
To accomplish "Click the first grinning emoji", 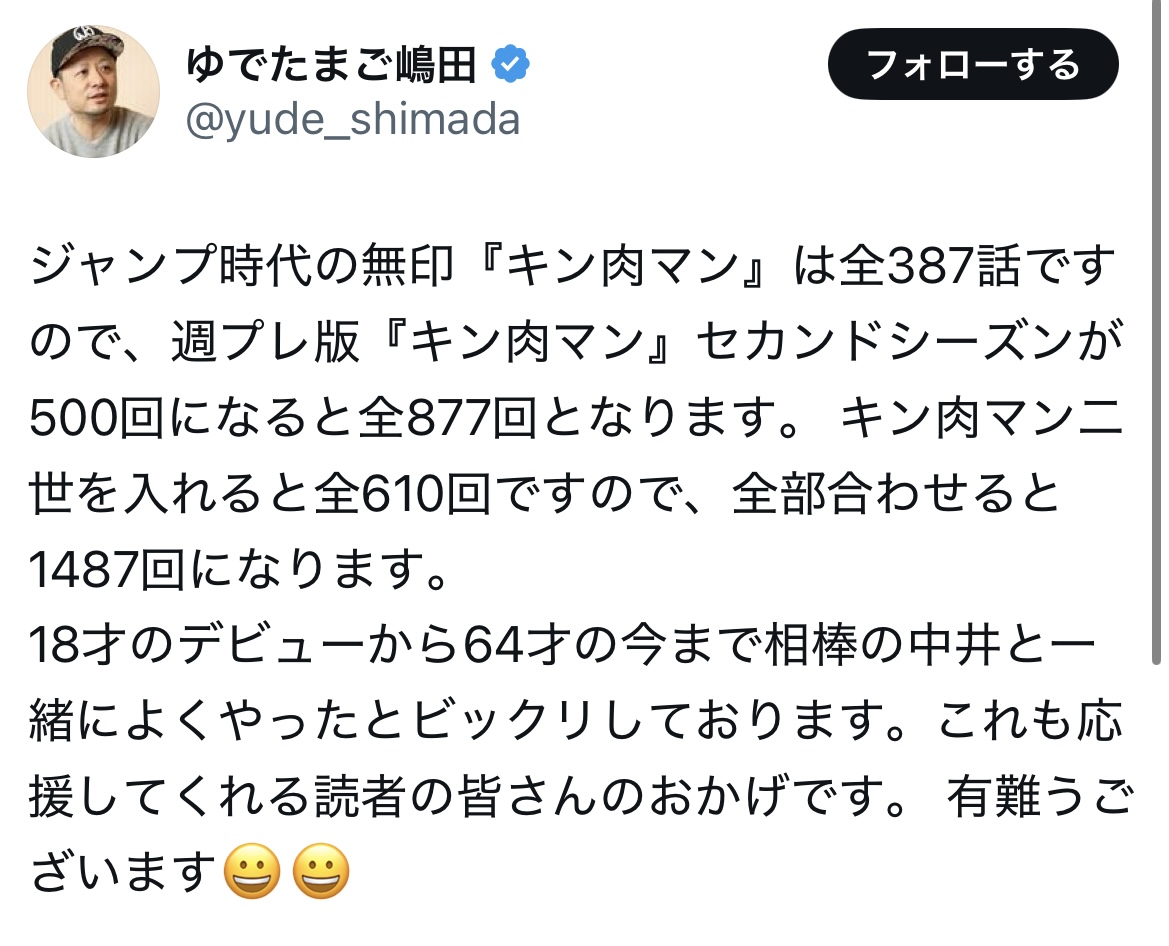I will (x=253, y=871).
